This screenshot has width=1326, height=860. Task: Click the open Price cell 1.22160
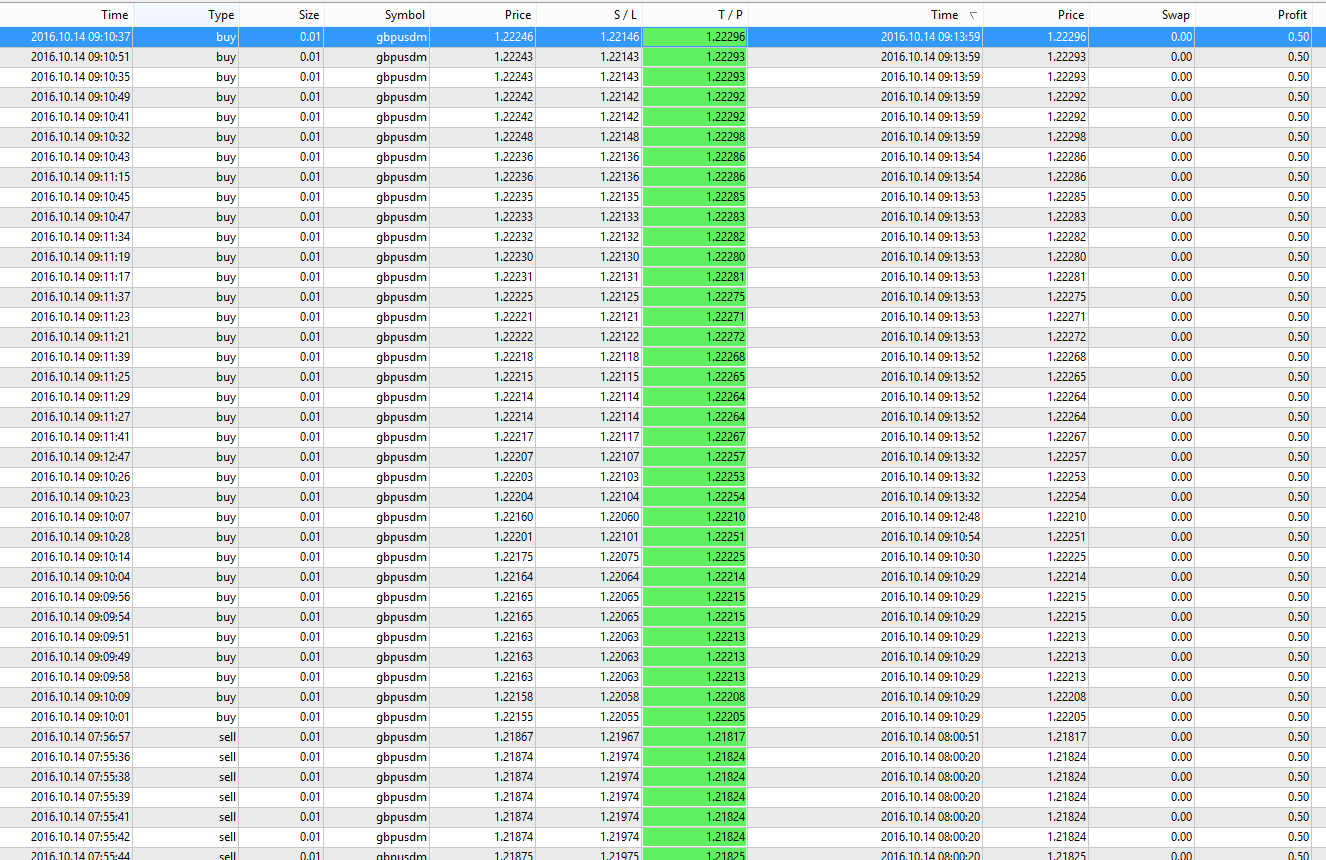point(513,517)
